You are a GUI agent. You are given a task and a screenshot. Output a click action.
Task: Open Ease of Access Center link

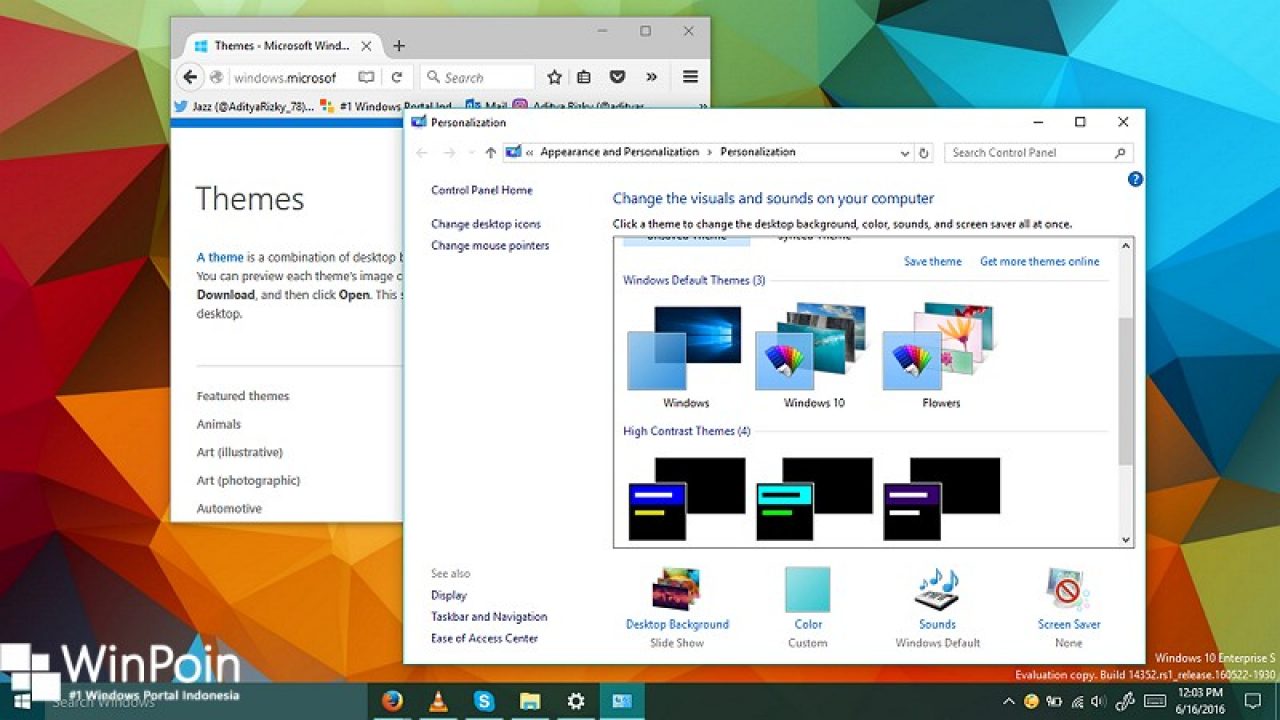click(x=484, y=638)
